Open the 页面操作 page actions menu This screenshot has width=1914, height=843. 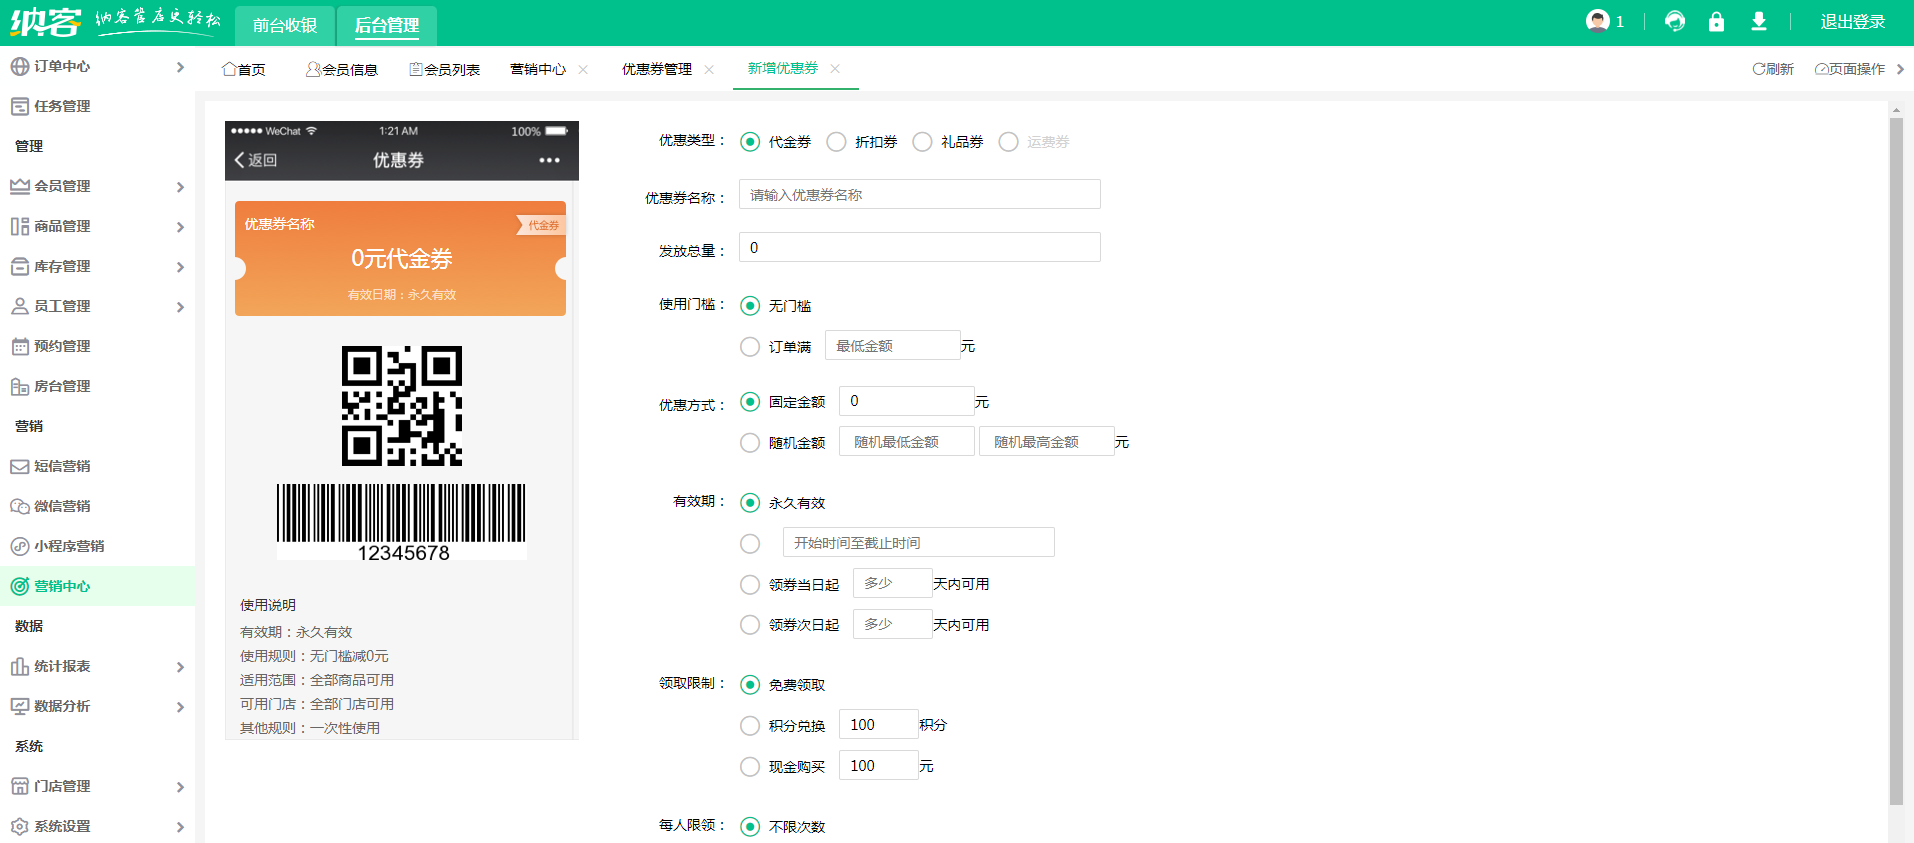point(1850,69)
